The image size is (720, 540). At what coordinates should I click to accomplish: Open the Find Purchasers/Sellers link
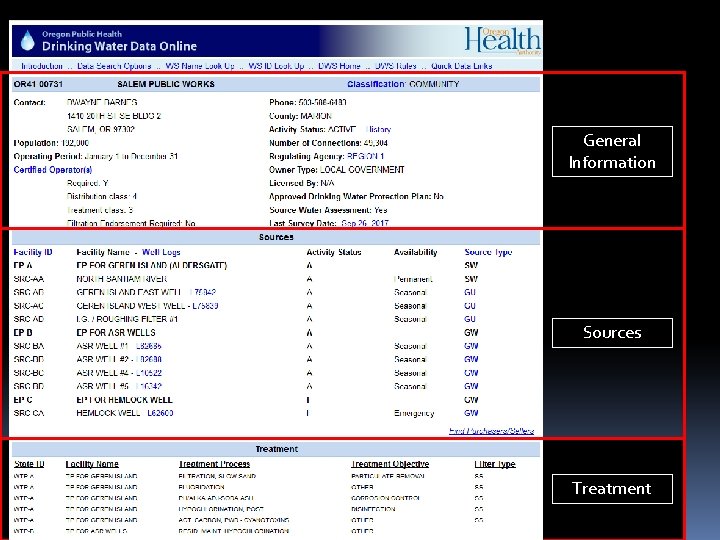[x=491, y=431]
